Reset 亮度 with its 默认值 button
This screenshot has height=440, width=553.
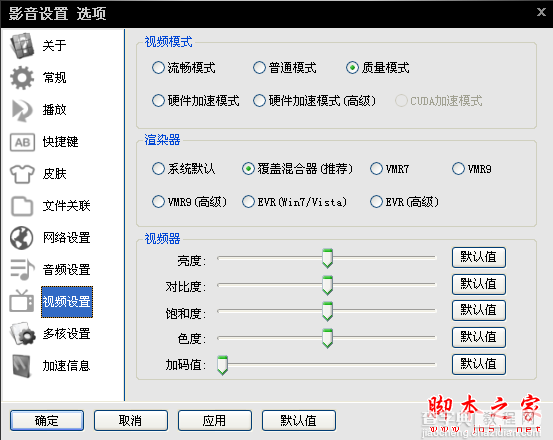pos(479,257)
